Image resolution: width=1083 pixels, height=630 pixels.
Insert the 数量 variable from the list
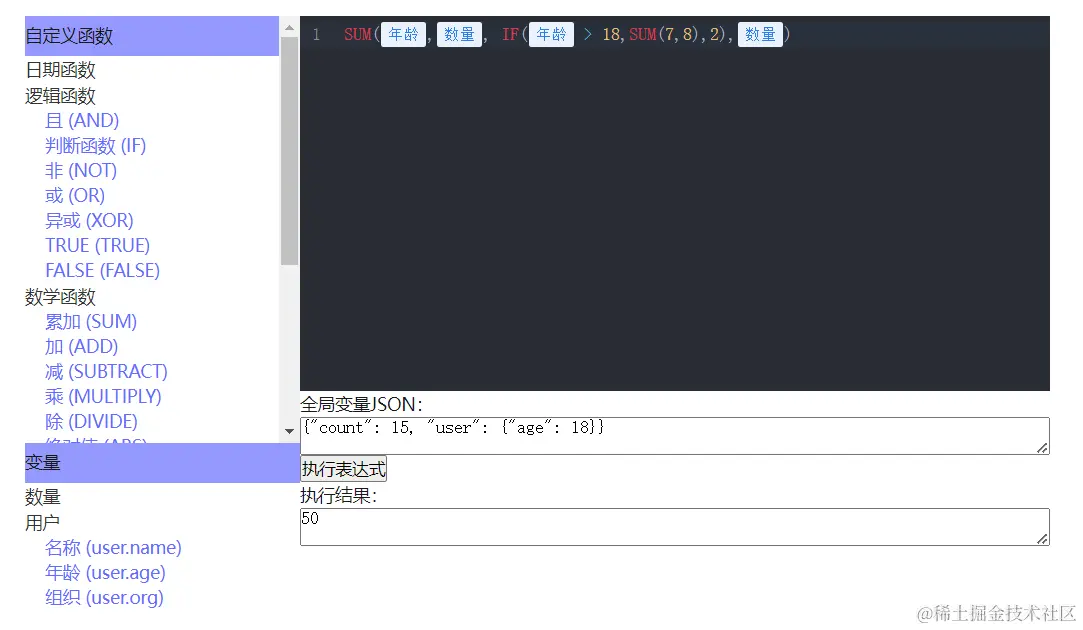[x=43, y=497]
